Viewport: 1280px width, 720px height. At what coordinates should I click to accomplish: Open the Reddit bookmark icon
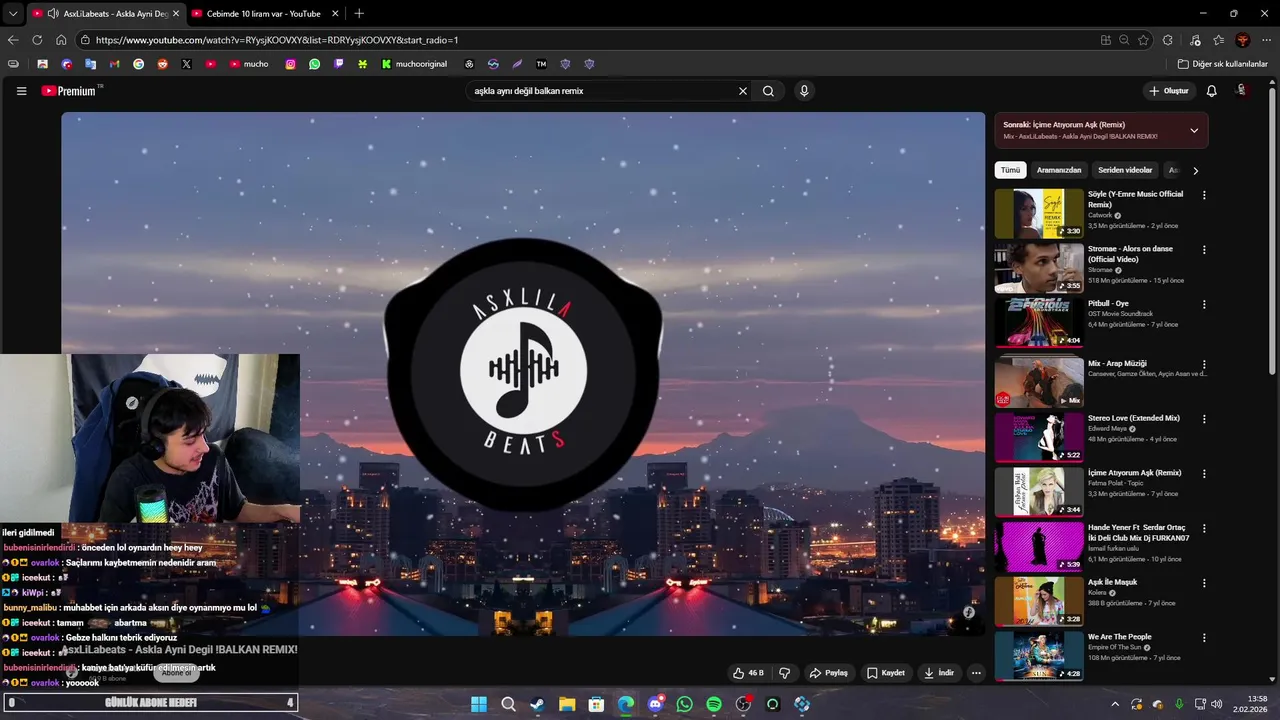(x=162, y=64)
